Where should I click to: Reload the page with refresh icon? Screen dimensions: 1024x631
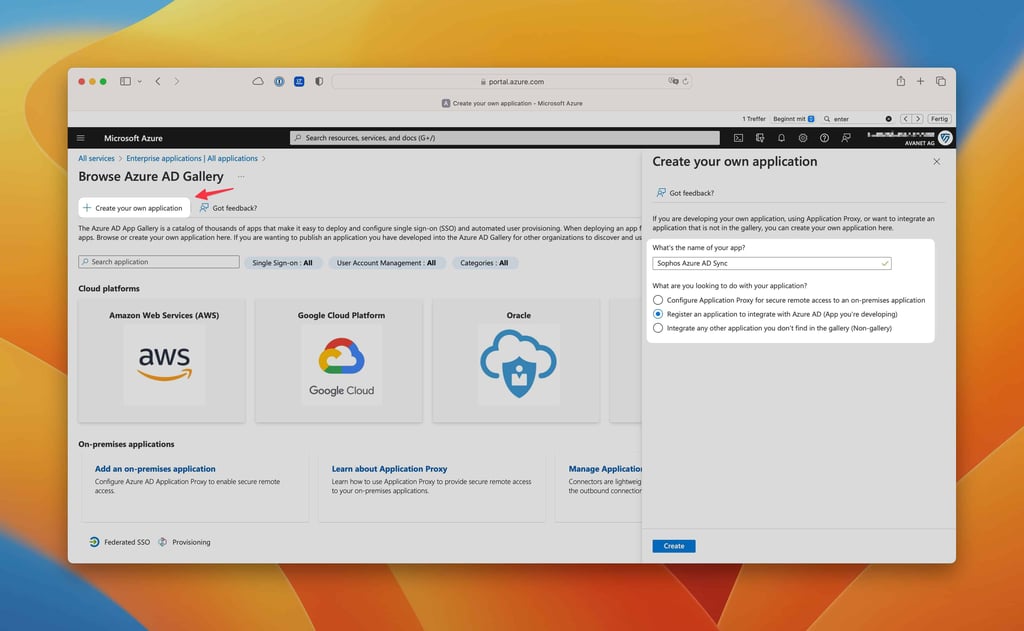tap(685, 82)
